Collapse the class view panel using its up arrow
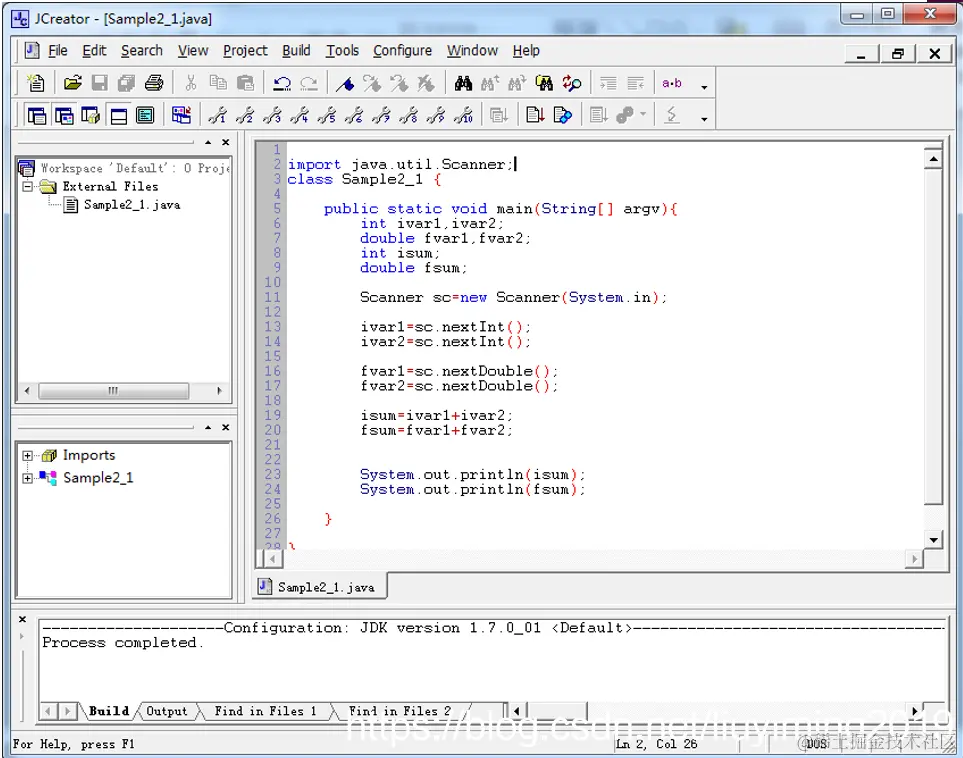Screen dimensions: 963x758 (208, 428)
